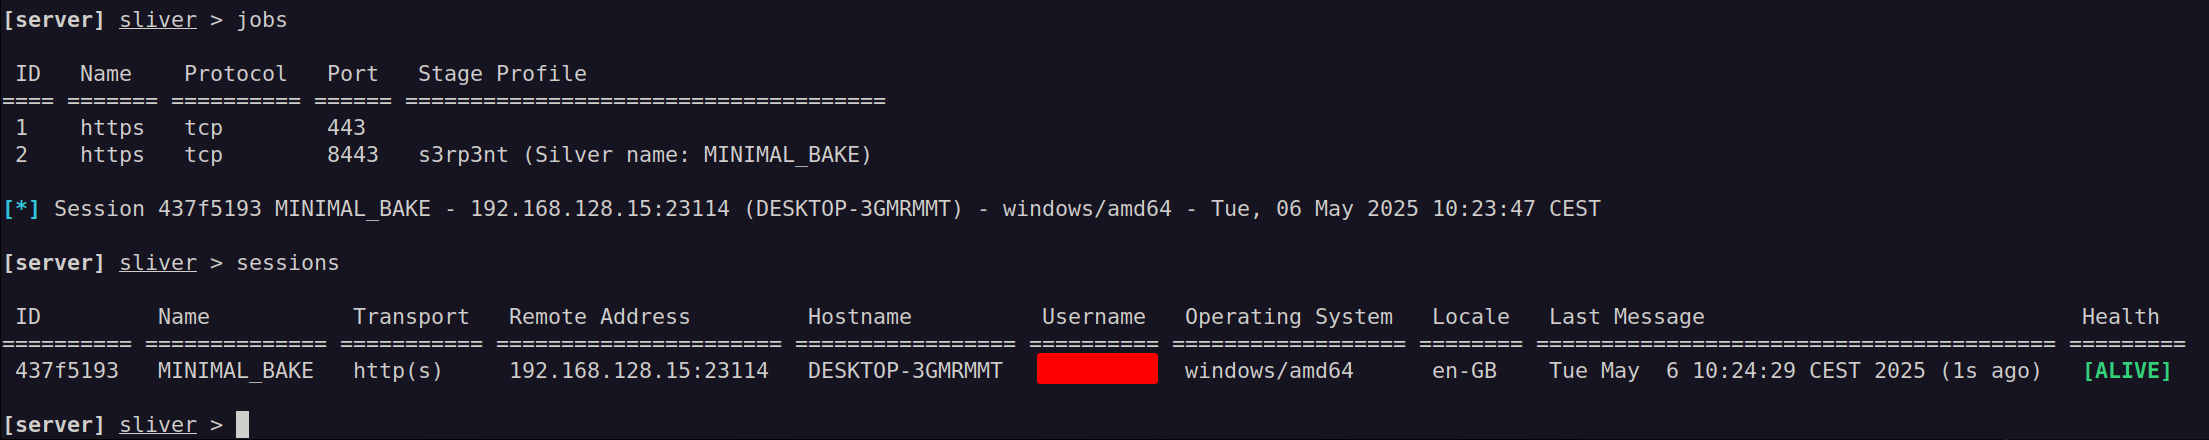Click the 'Stage Profile' column header in jobs

[x=502, y=74]
